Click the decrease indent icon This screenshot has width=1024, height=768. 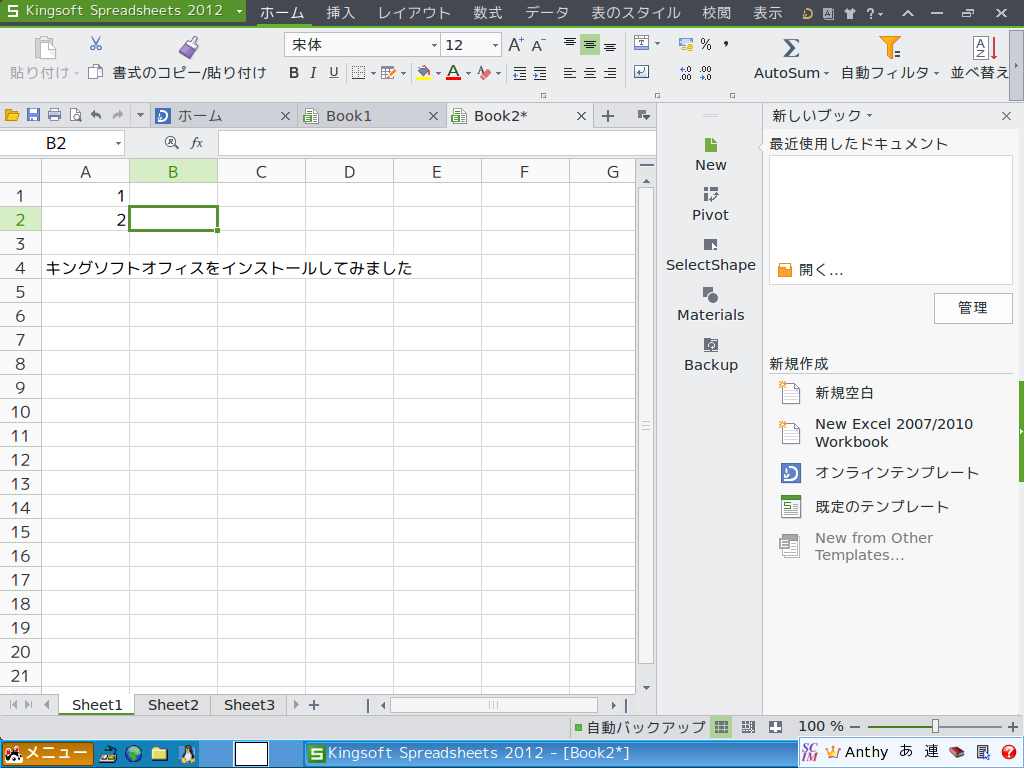519,73
